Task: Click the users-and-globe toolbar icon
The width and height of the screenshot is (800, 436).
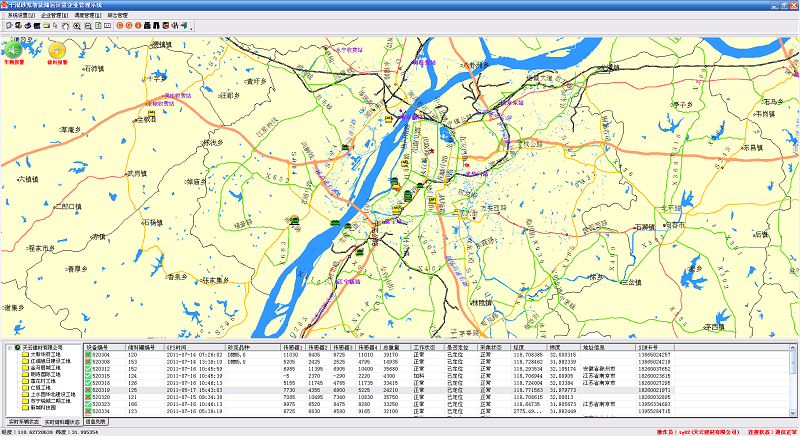Action: coord(18,25)
